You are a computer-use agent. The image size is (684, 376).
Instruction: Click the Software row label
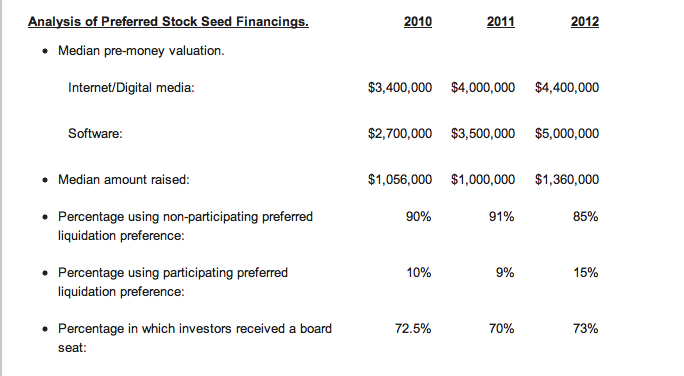pyautogui.click(x=95, y=133)
